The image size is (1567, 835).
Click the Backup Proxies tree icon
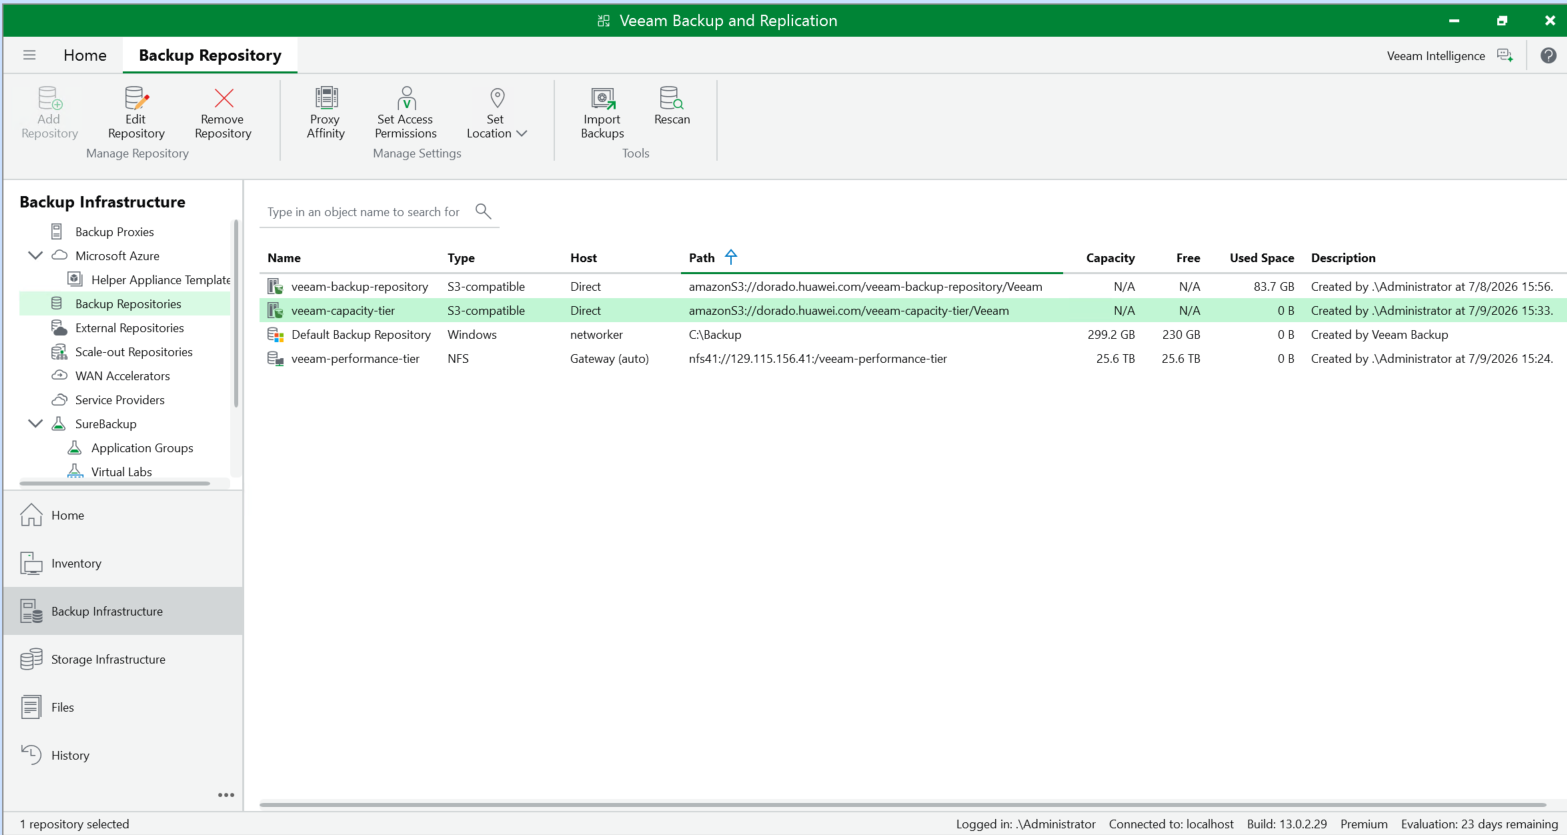click(58, 232)
